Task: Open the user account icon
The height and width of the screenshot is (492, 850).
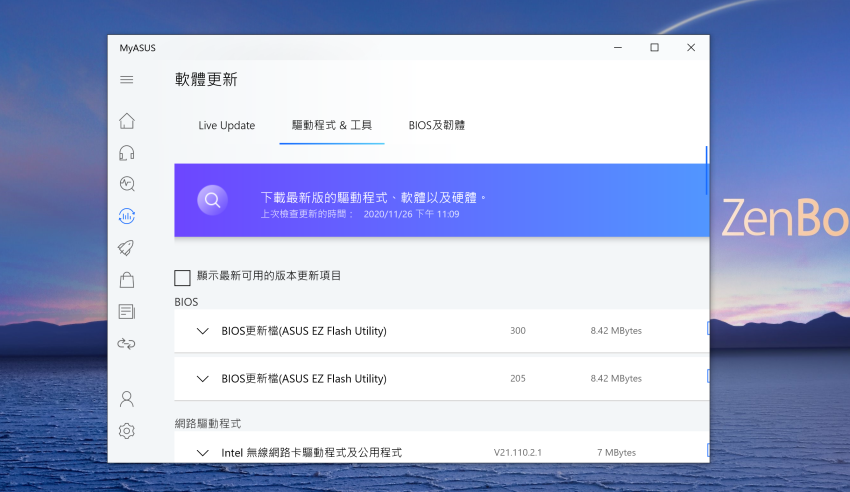Action: [x=127, y=399]
